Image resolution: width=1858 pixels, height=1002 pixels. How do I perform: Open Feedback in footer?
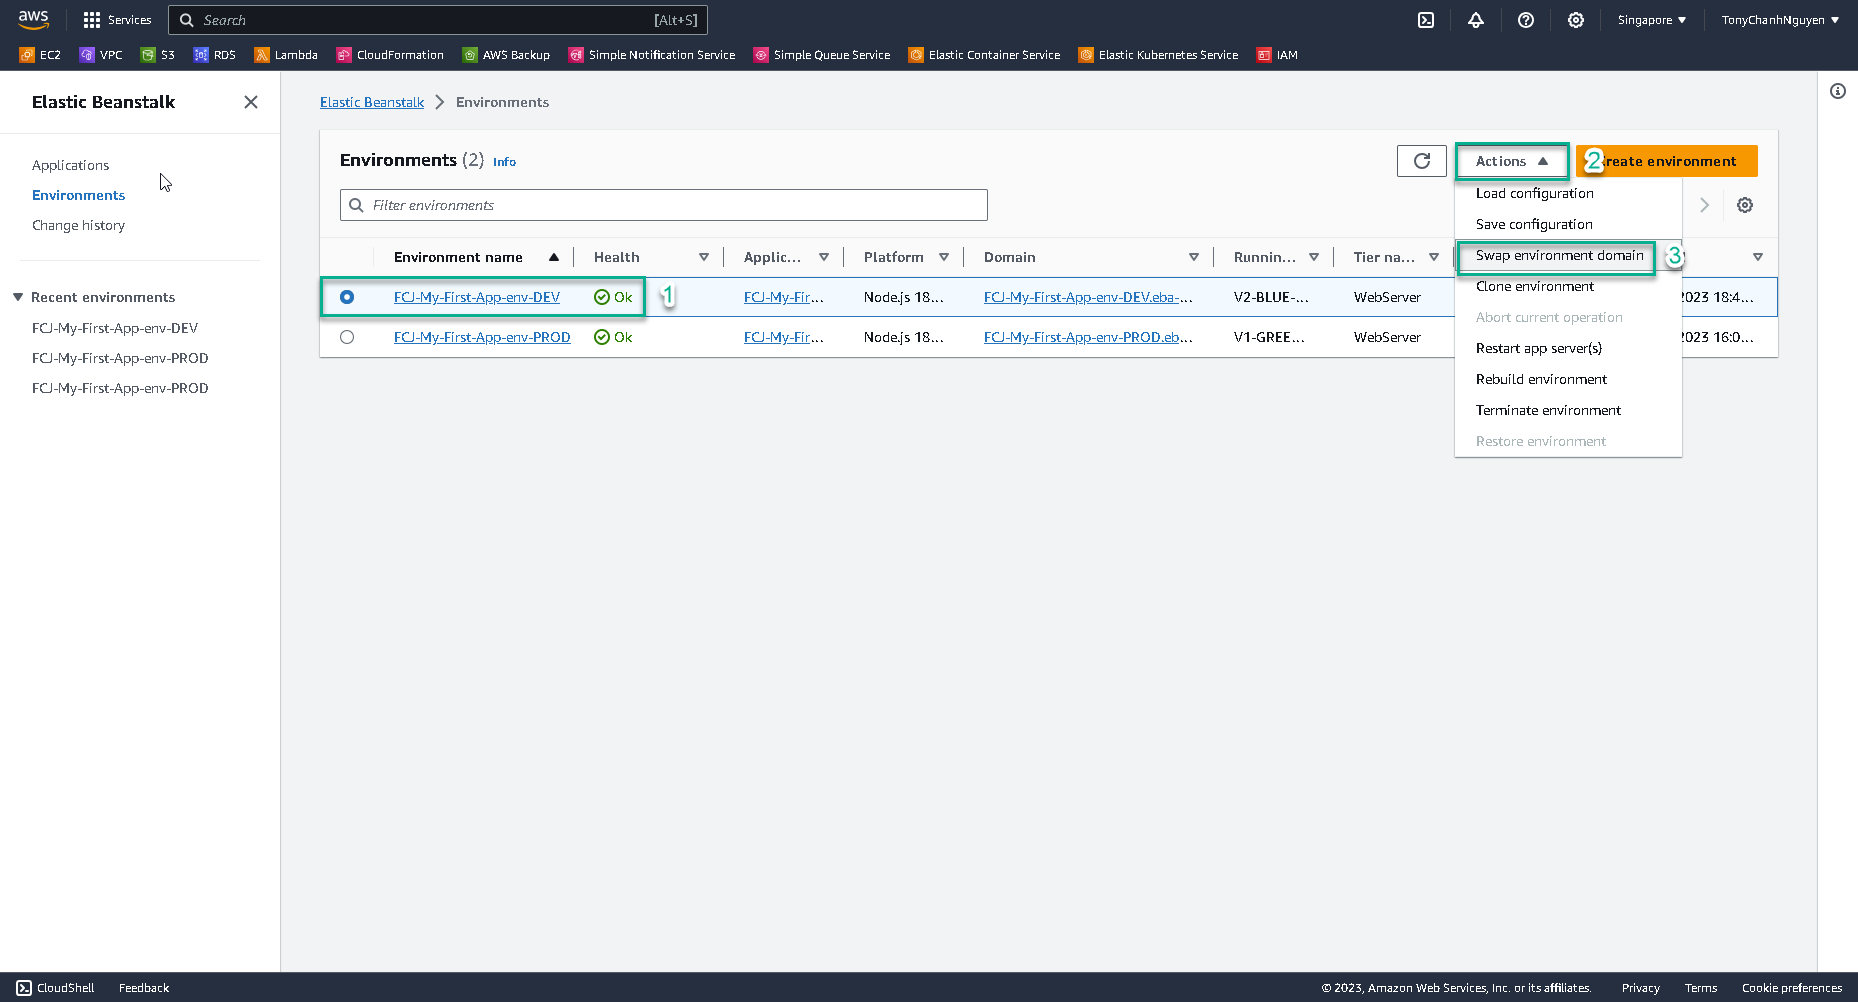(x=144, y=988)
